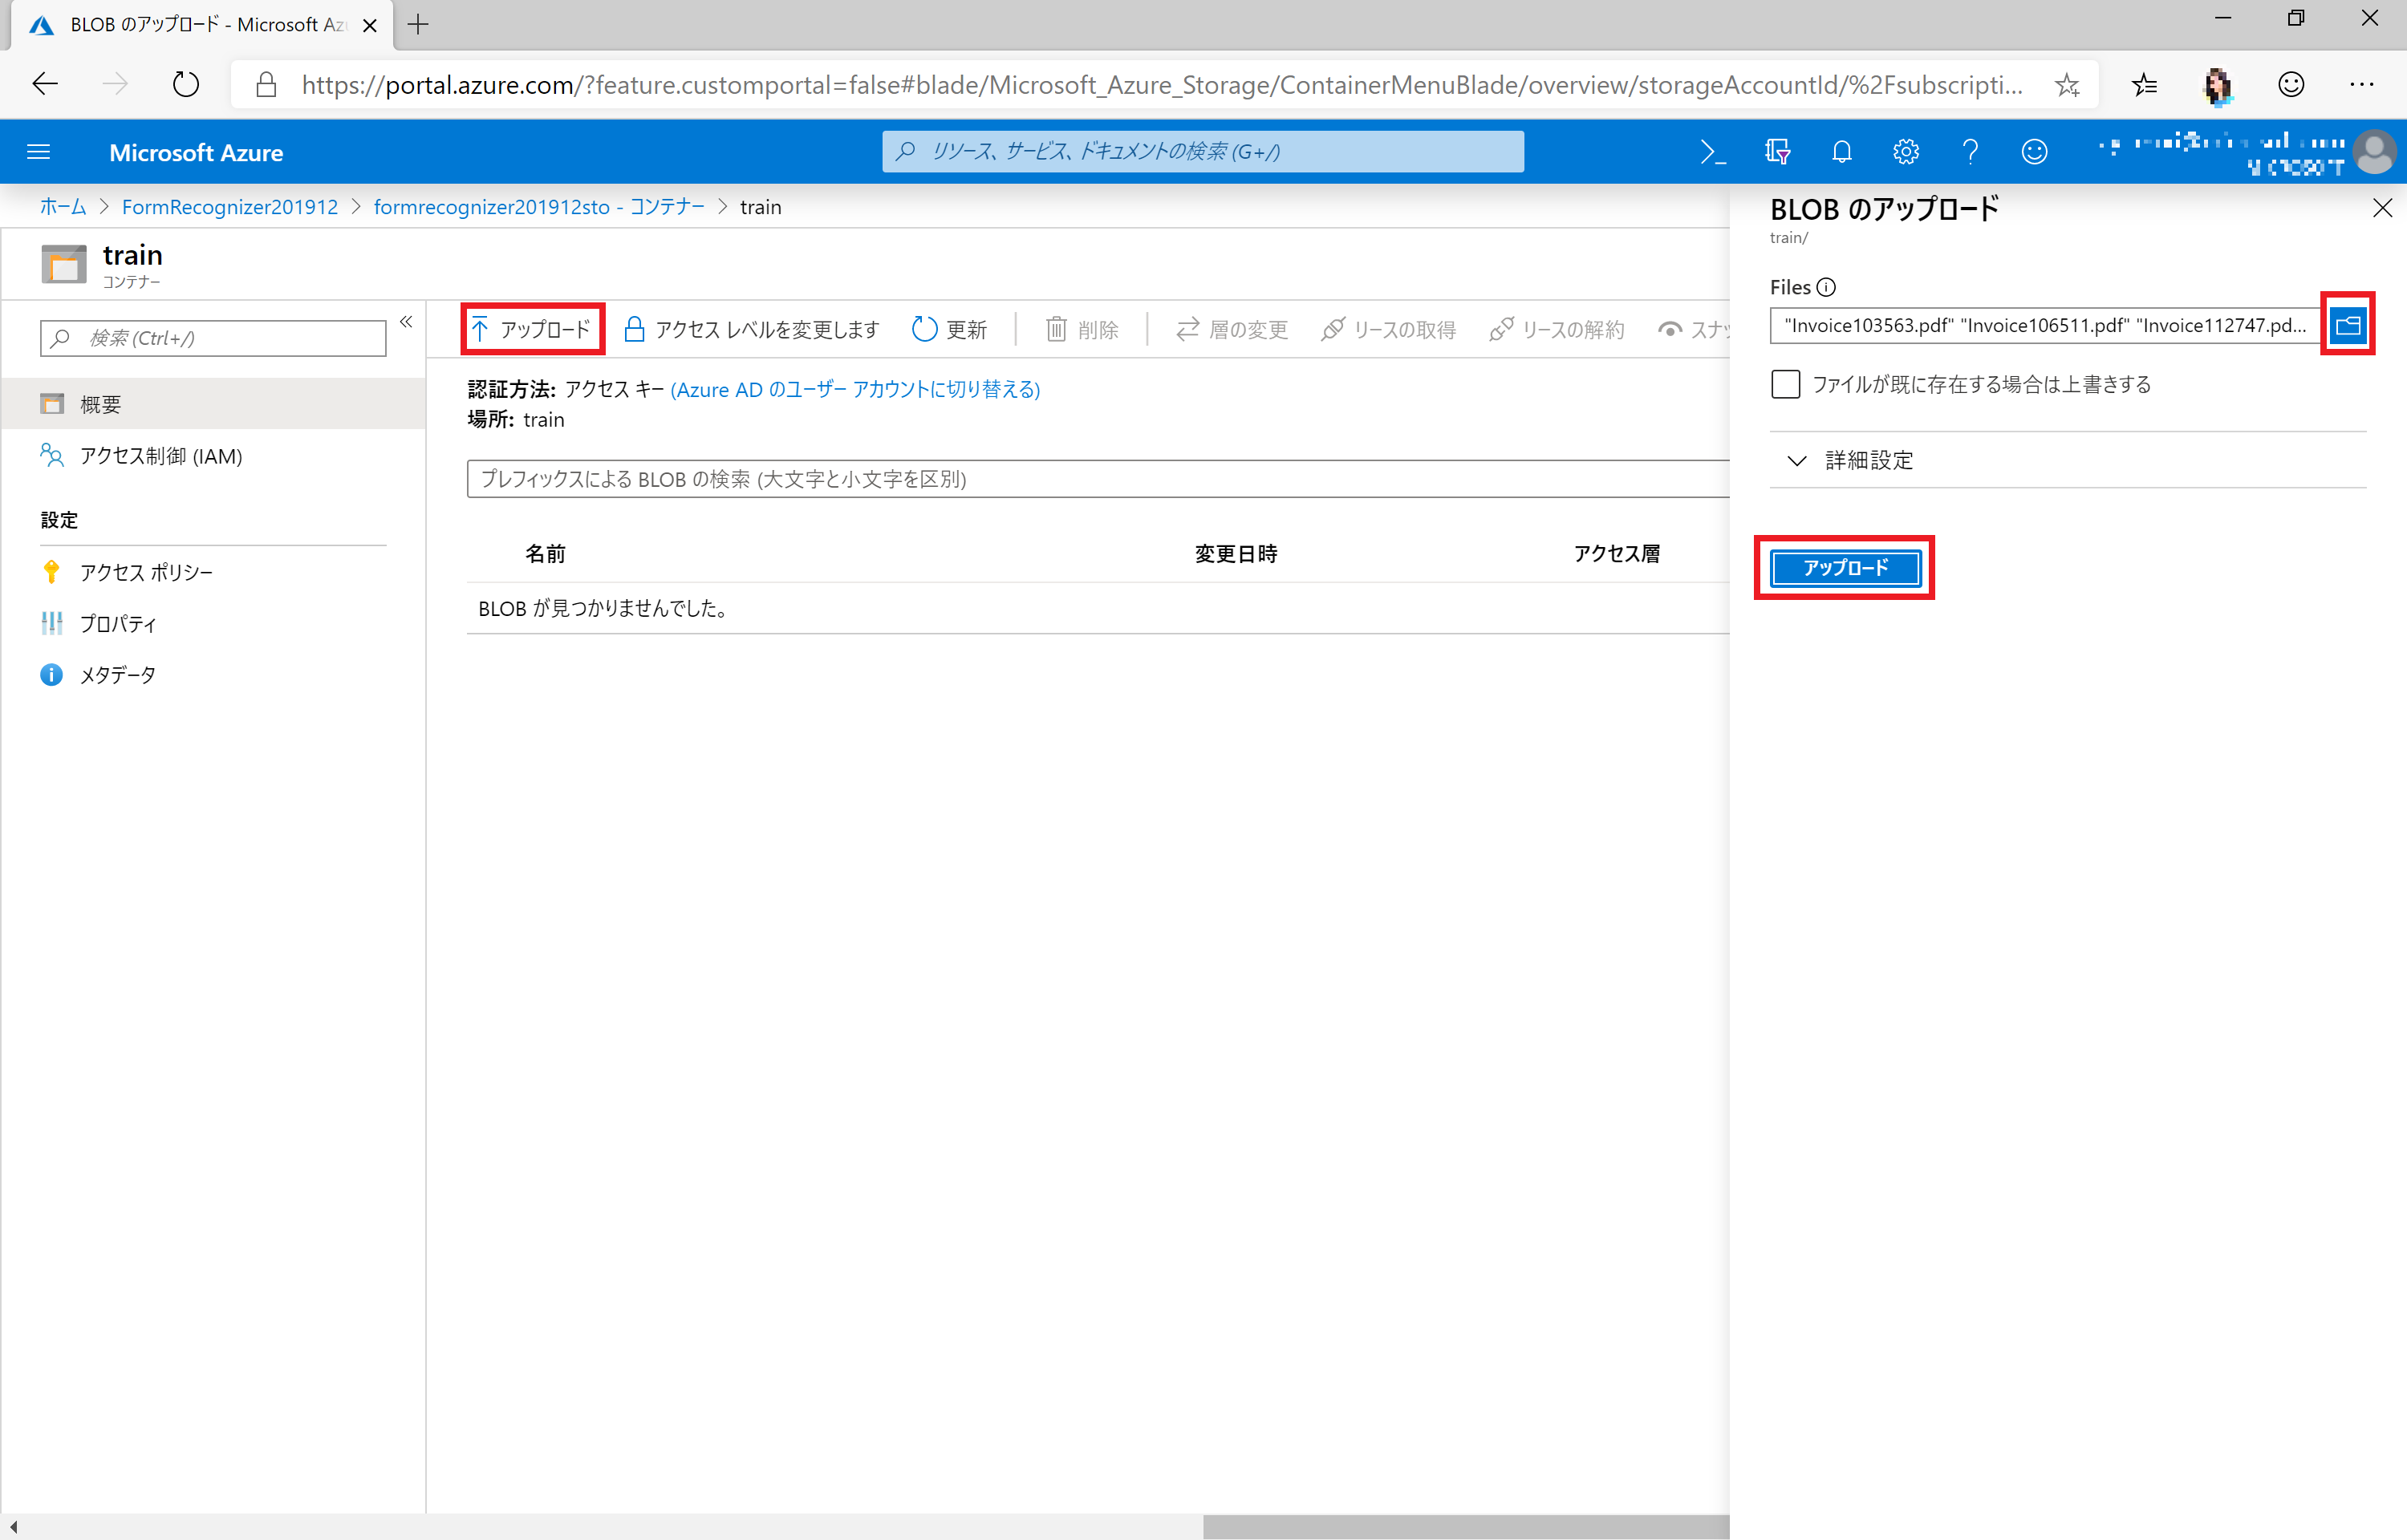Collapse the left menu with double chevron

(406, 322)
